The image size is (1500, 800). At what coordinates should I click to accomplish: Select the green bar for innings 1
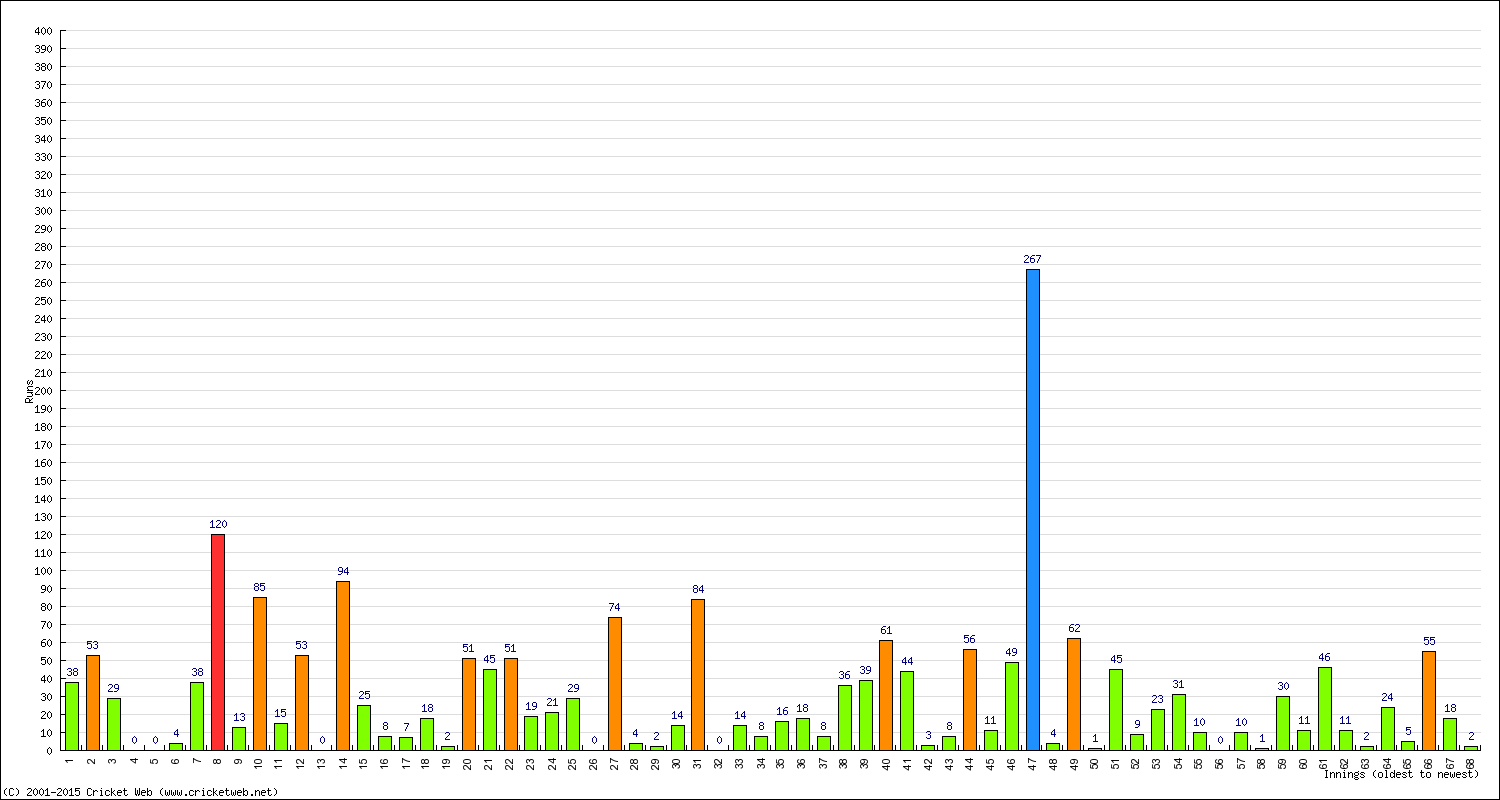click(72, 716)
